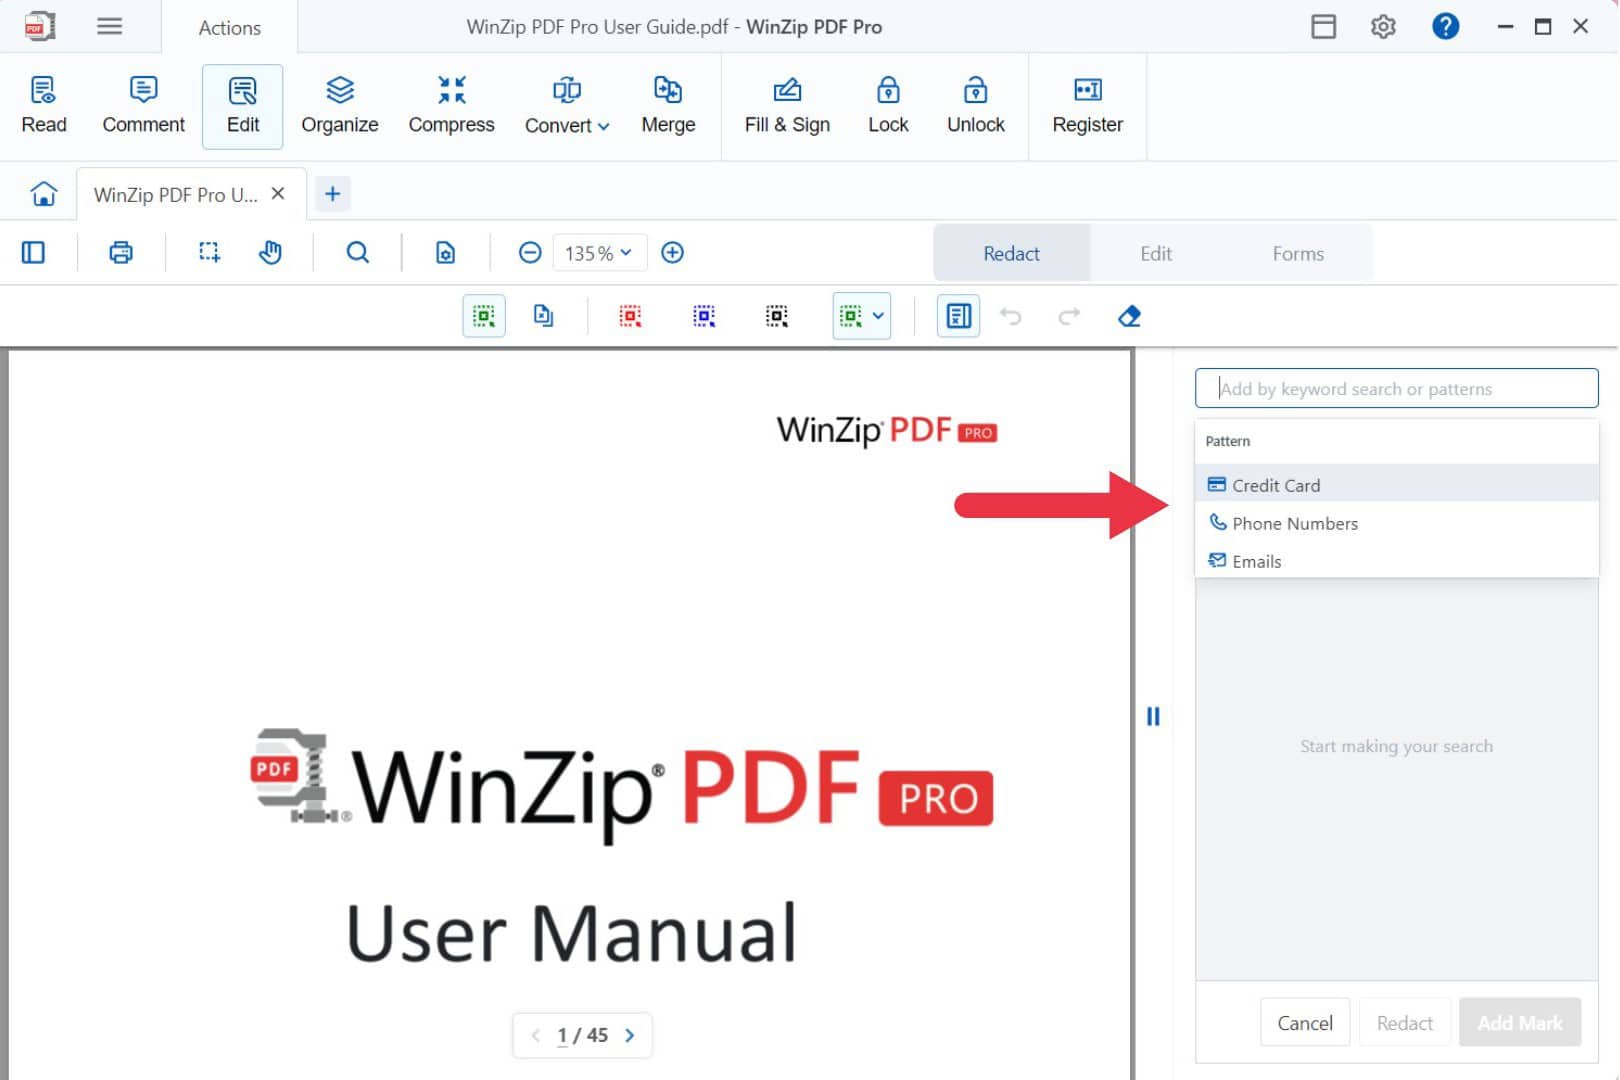The image size is (1620, 1080).
Task: Open the Compress tool
Action: coord(451,106)
